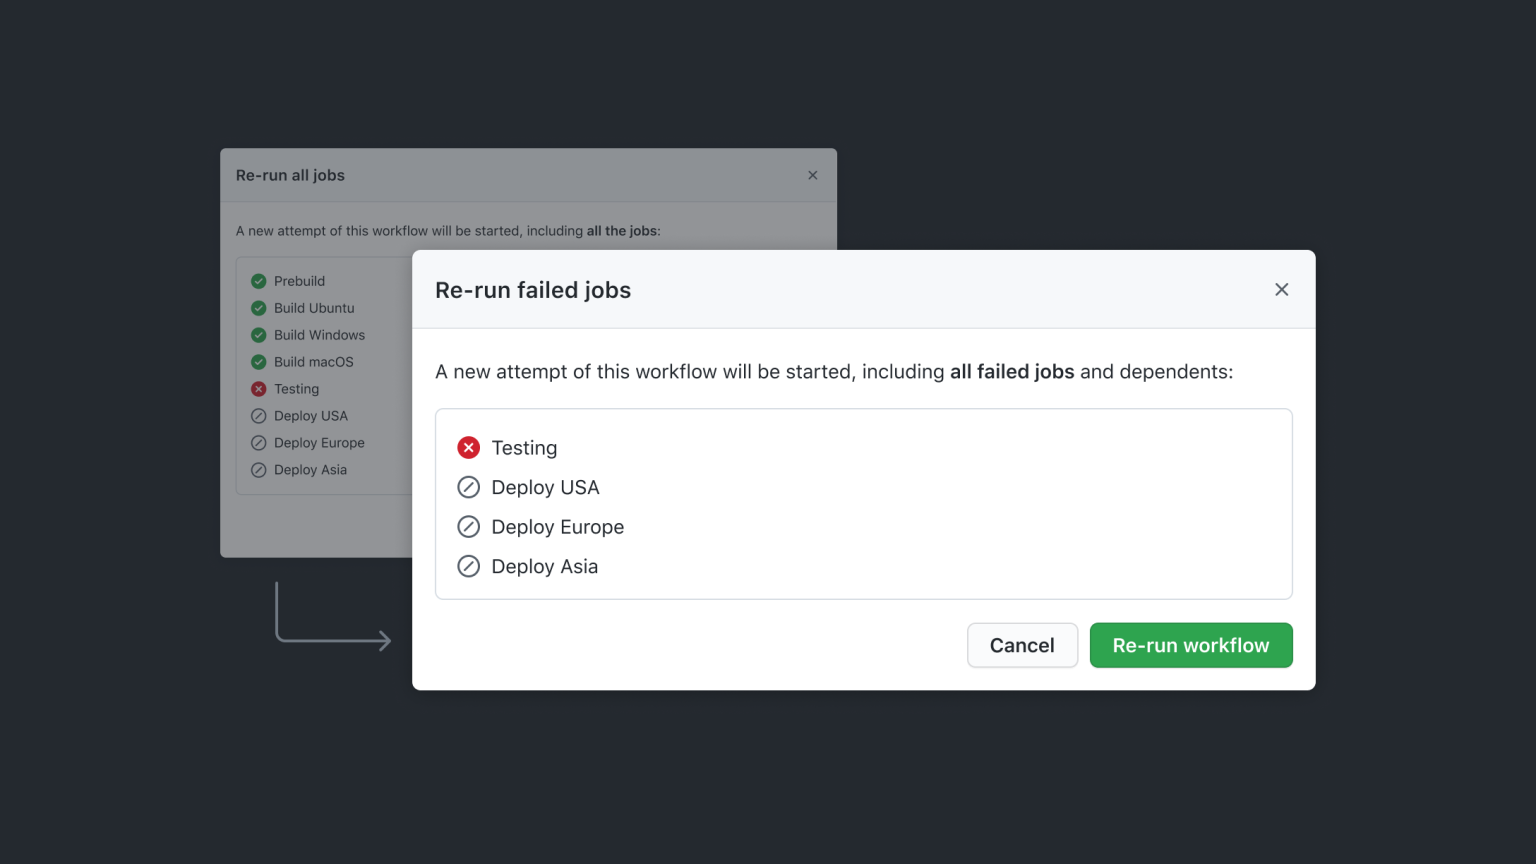Select the Deploy Asia job entry
The image size is (1536, 864).
click(x=544, y=566)
